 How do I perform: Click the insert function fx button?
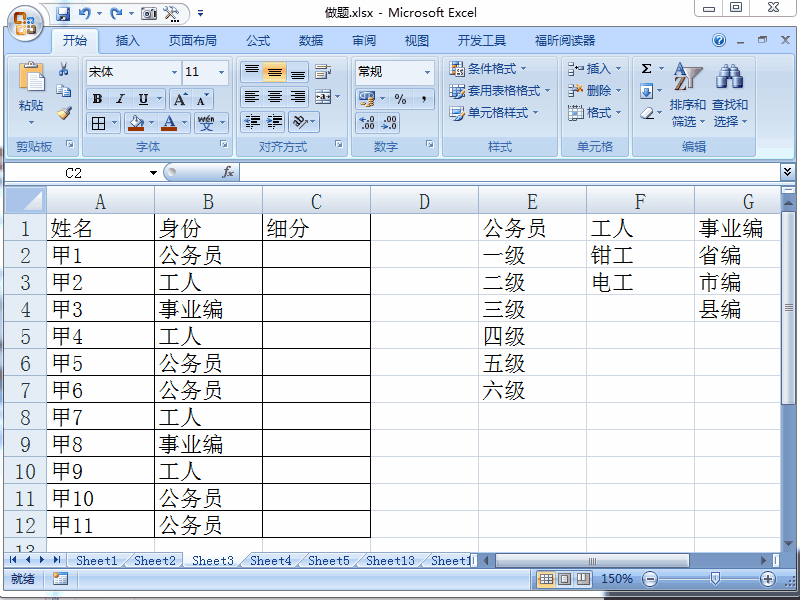point(228,172)
